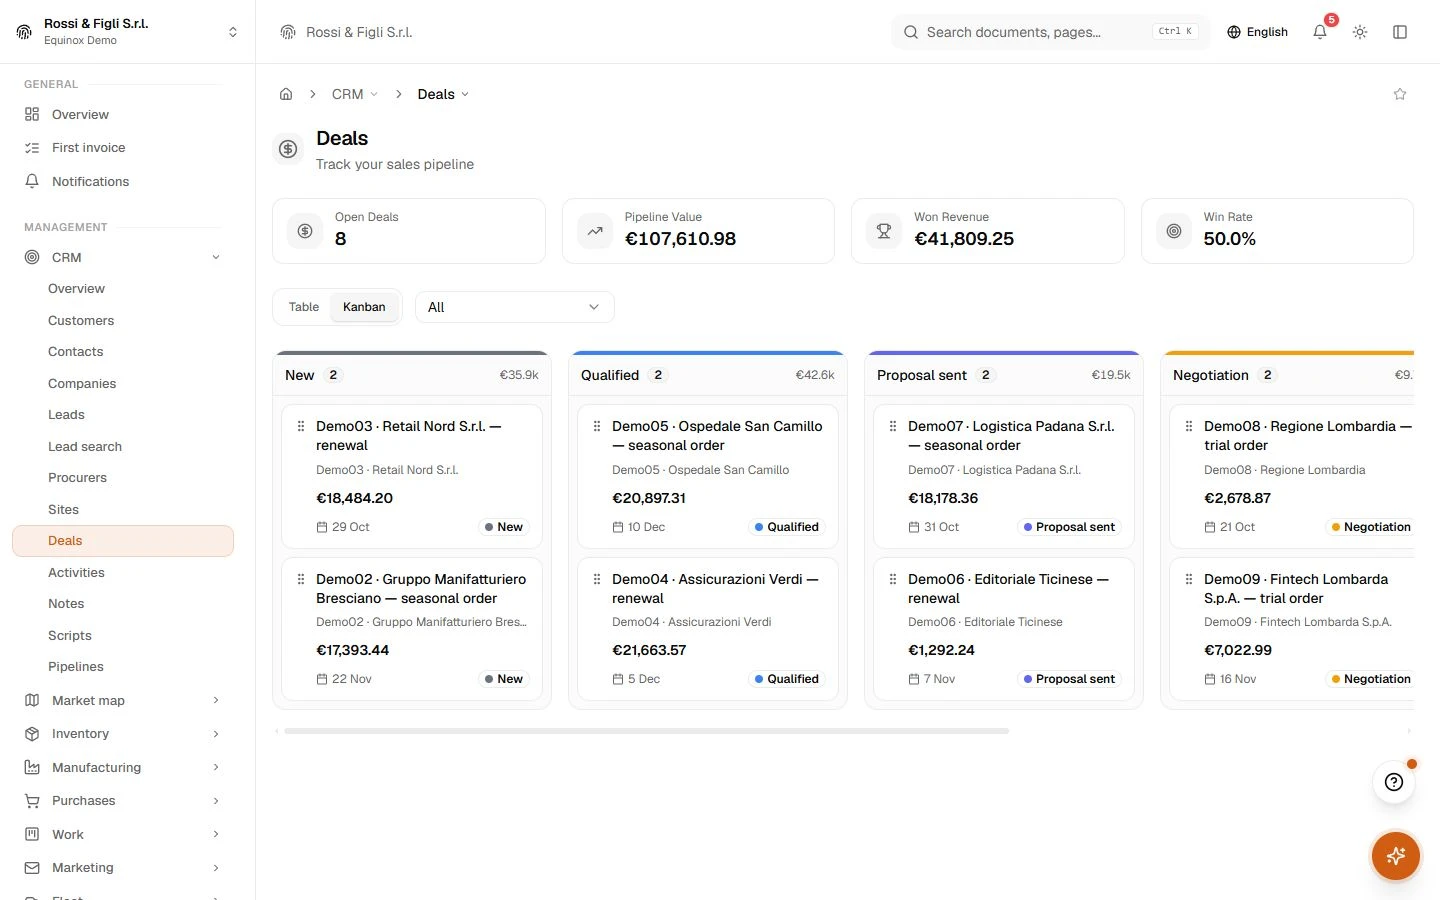This screenshot has width=1440, height=900.
Task: Select the Deals sidebar item
Action: tap(123, 541)
